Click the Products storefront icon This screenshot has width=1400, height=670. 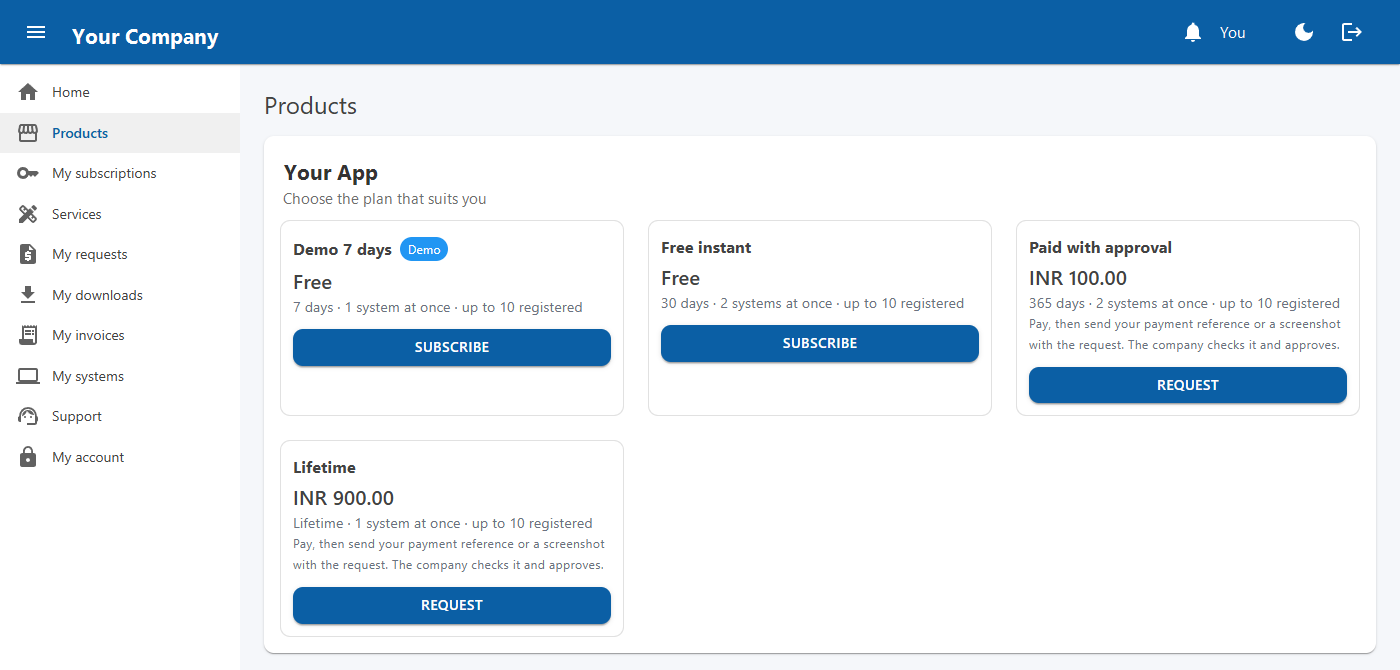[28, 133]
